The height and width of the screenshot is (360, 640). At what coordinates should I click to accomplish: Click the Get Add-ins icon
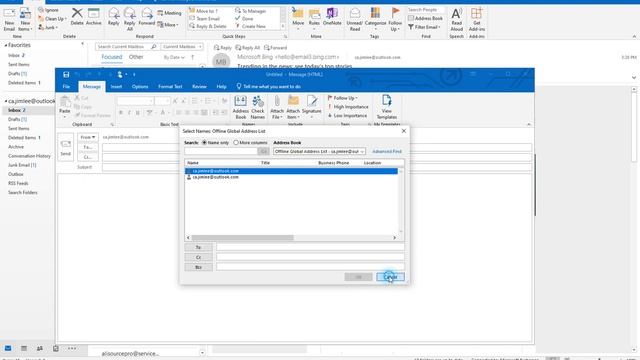click(476, 19)
